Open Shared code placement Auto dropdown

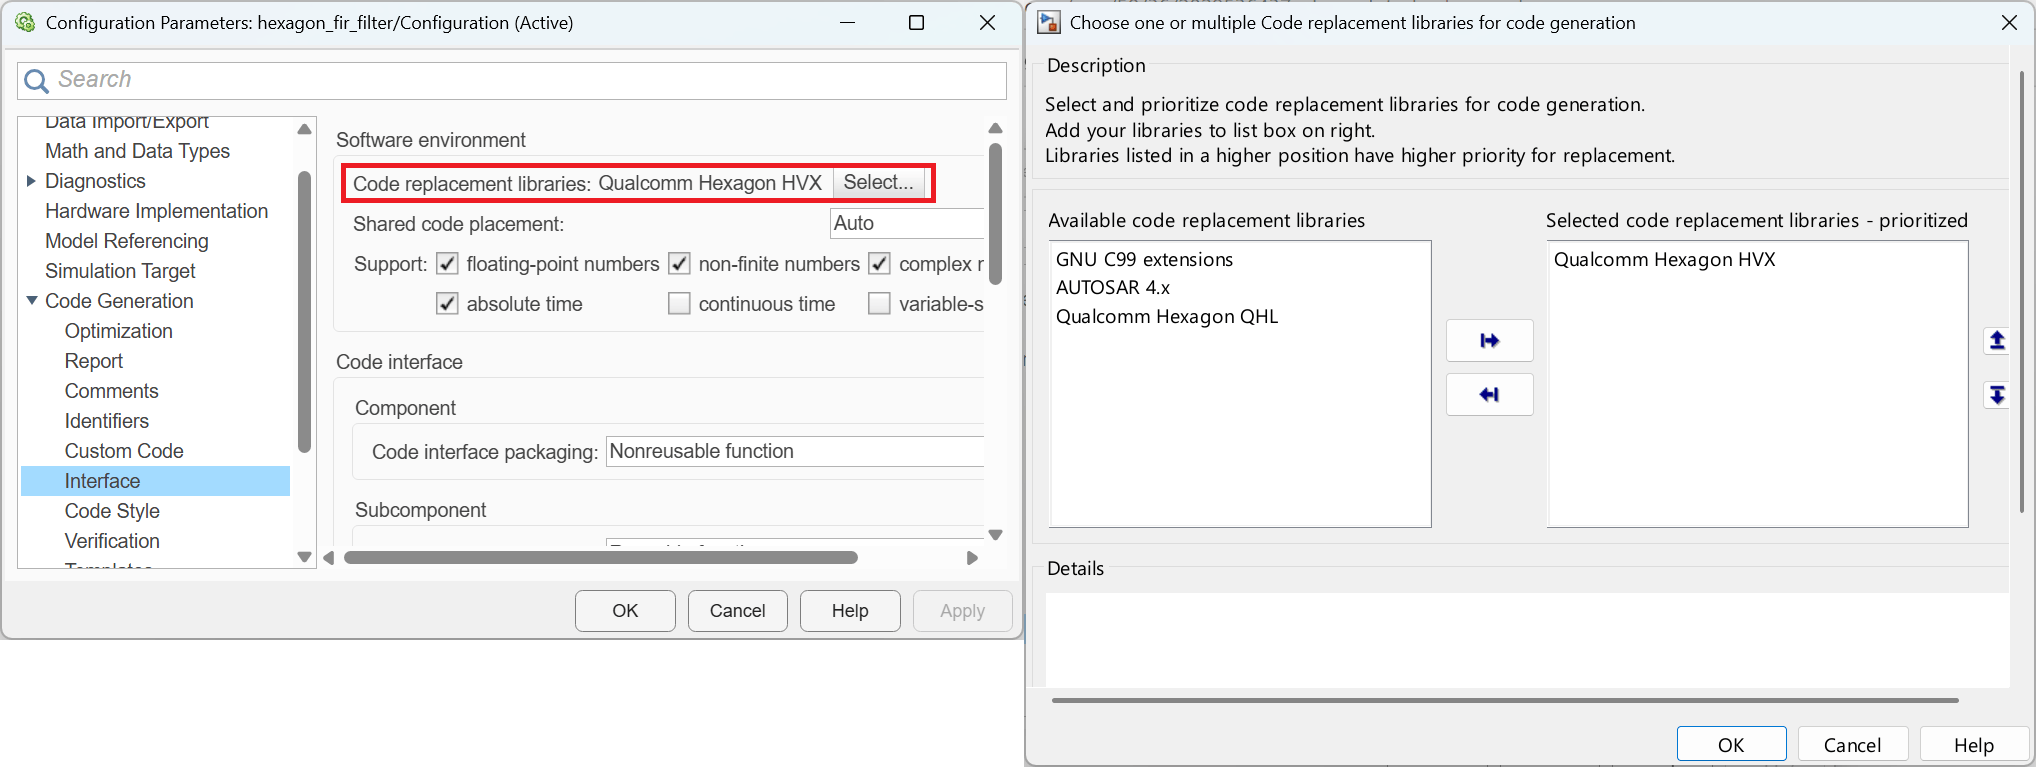click(x=907, y=223)
